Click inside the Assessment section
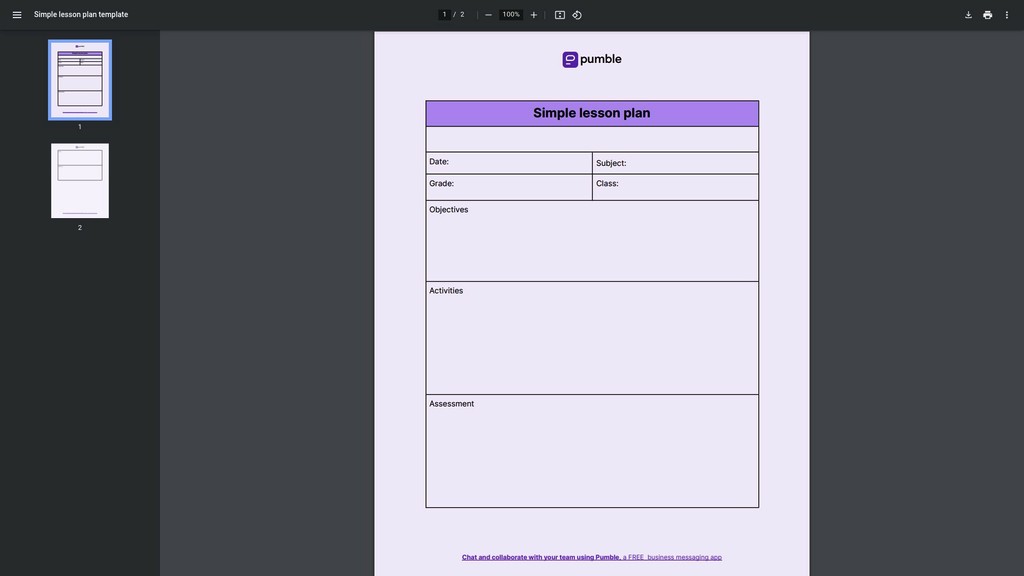1024x576 pixels. (592, 450)
